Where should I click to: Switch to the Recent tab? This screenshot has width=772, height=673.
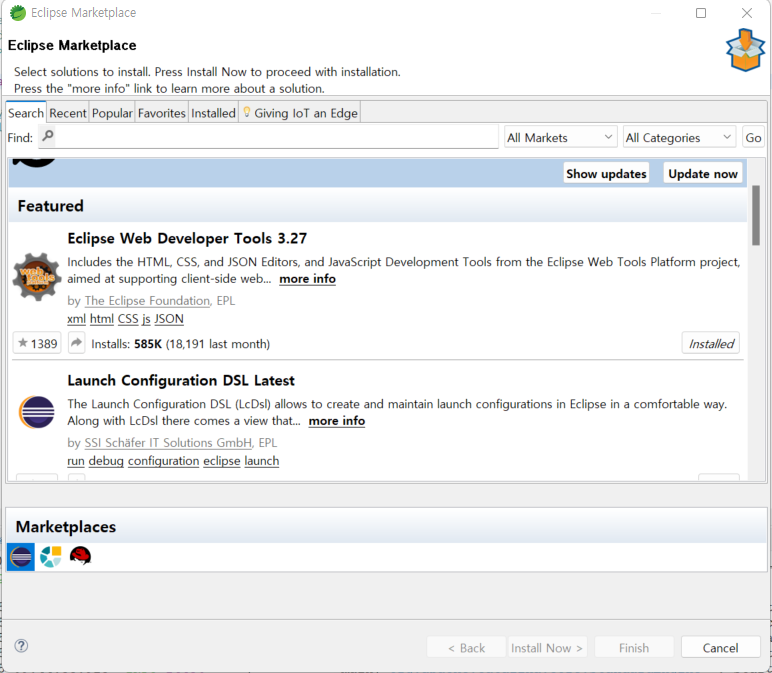pyautogui.click(x=67, y=113)
